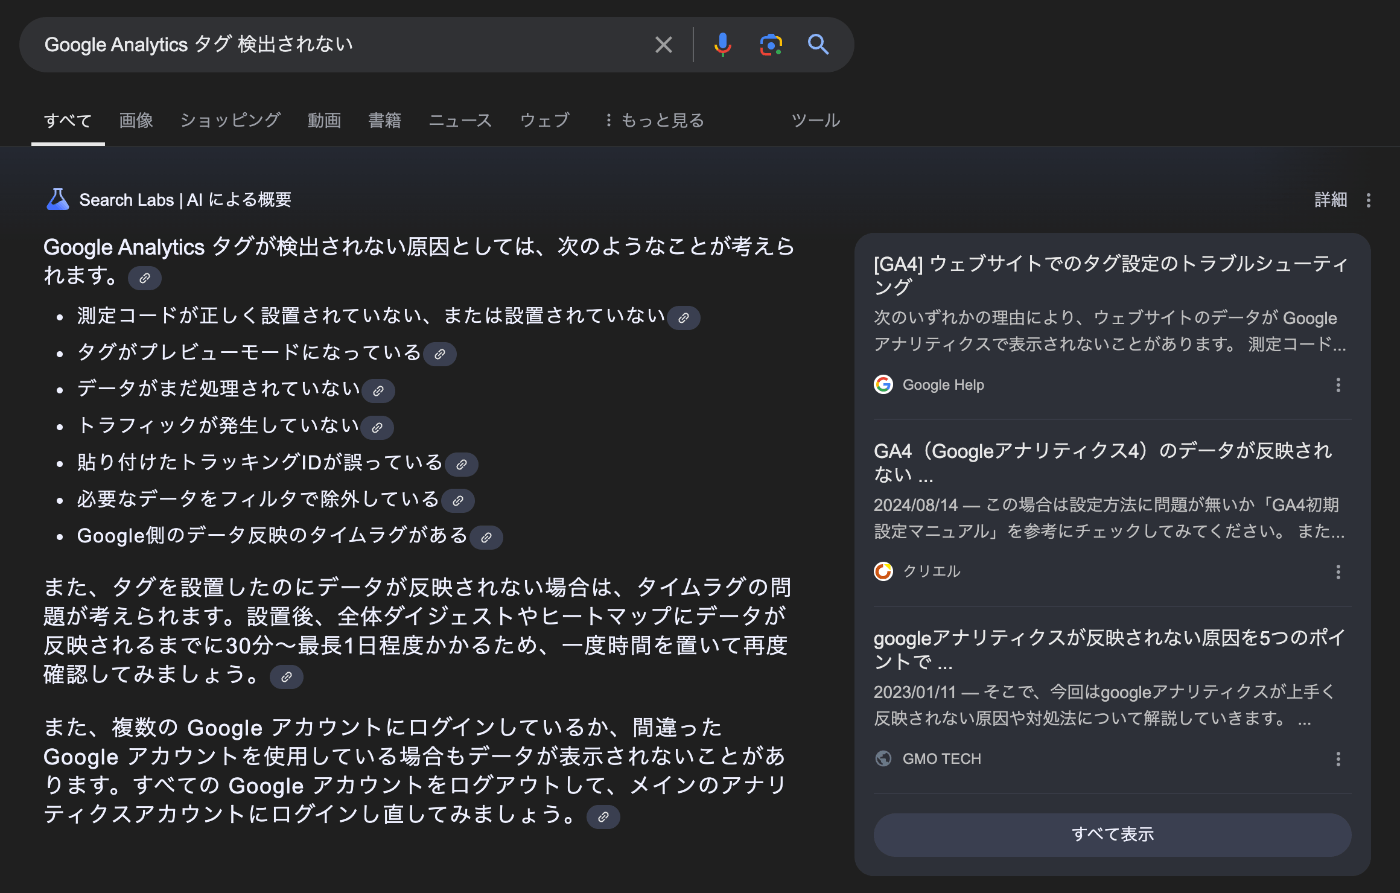Image resolution: width=1400 pixels, height=893 pixels.
Task: Click the すべて表示 button
Action: pos(1112,834)
